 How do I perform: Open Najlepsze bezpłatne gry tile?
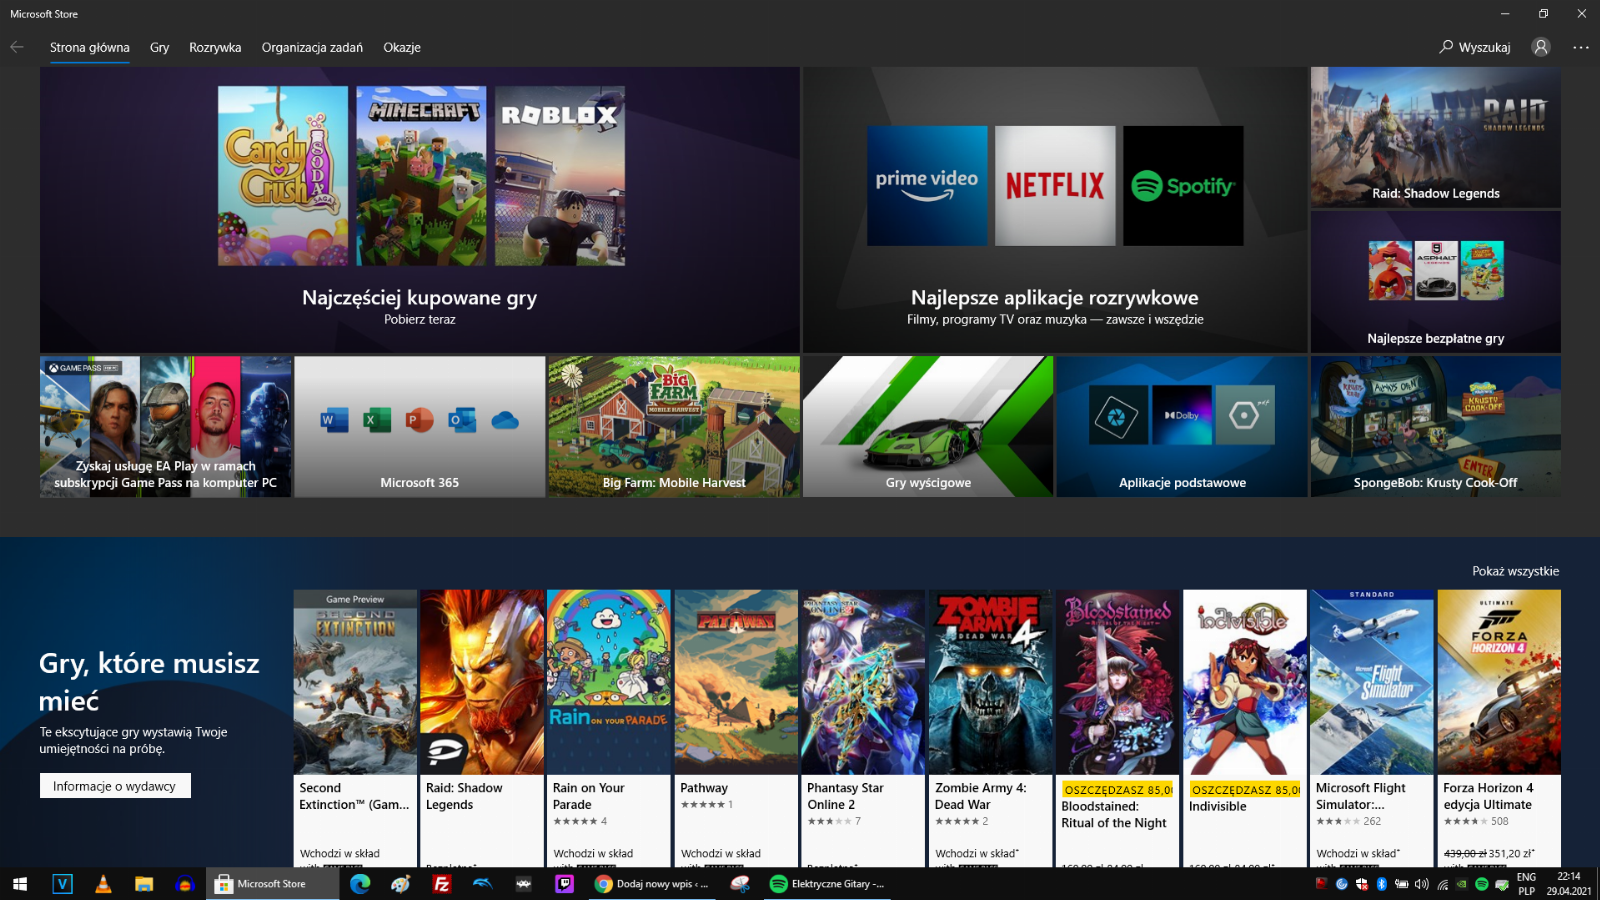1436,282
